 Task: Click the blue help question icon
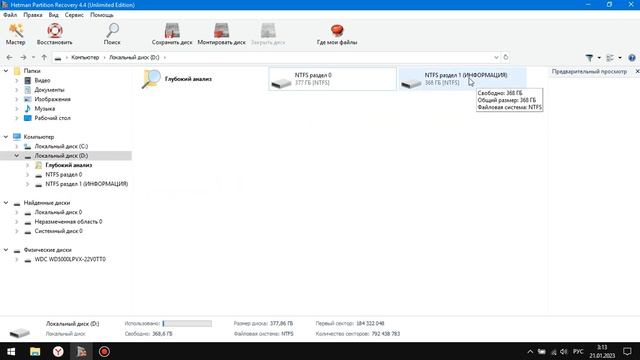click(632, 58)
